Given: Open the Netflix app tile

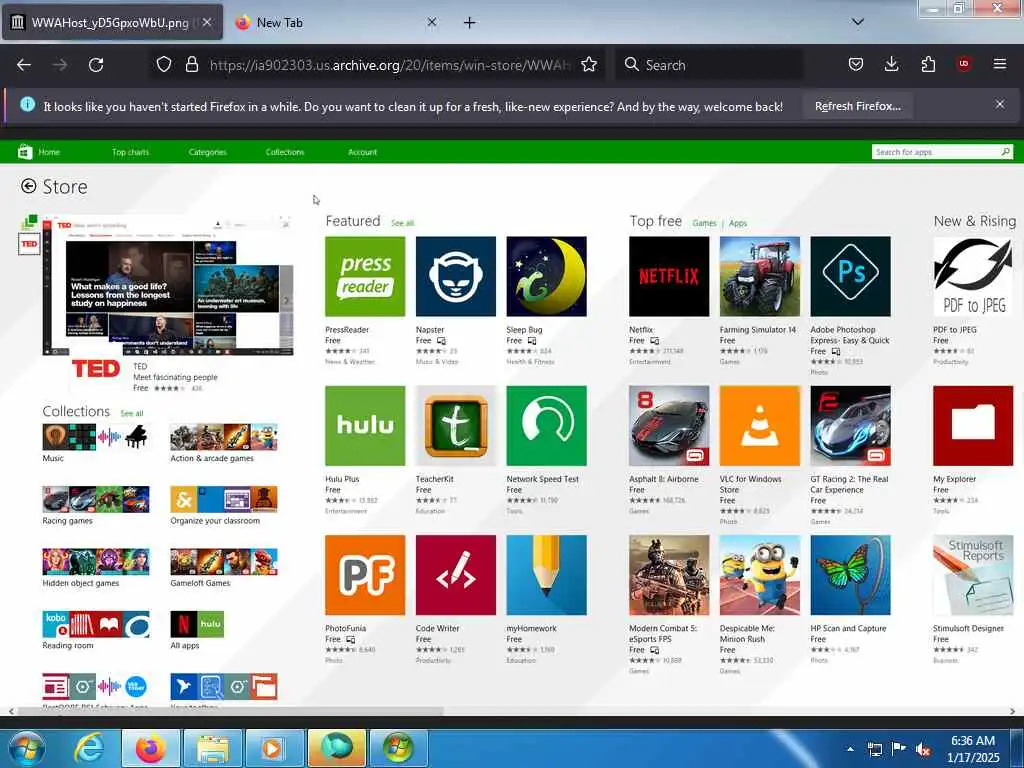Looking at the screenshot, I should click(x=669, y=276).
